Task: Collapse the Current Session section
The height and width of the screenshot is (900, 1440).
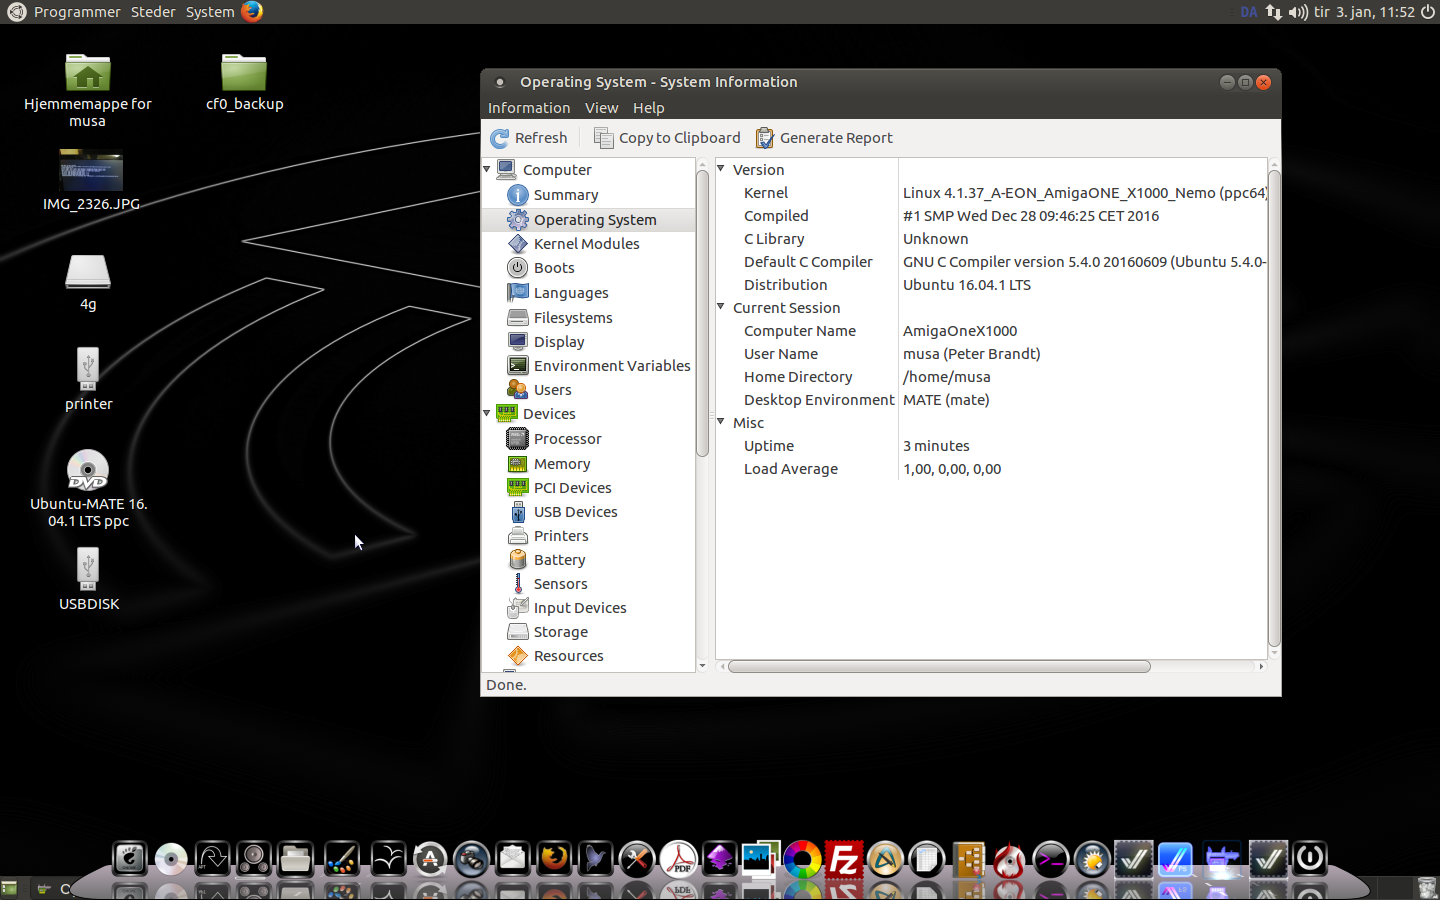Action: click(721, 307)
